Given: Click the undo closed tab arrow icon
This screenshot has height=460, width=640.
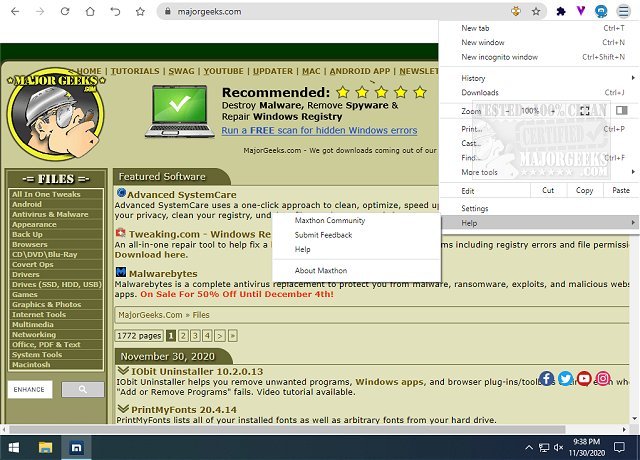Looking at the screenshot, I should 116,11.
